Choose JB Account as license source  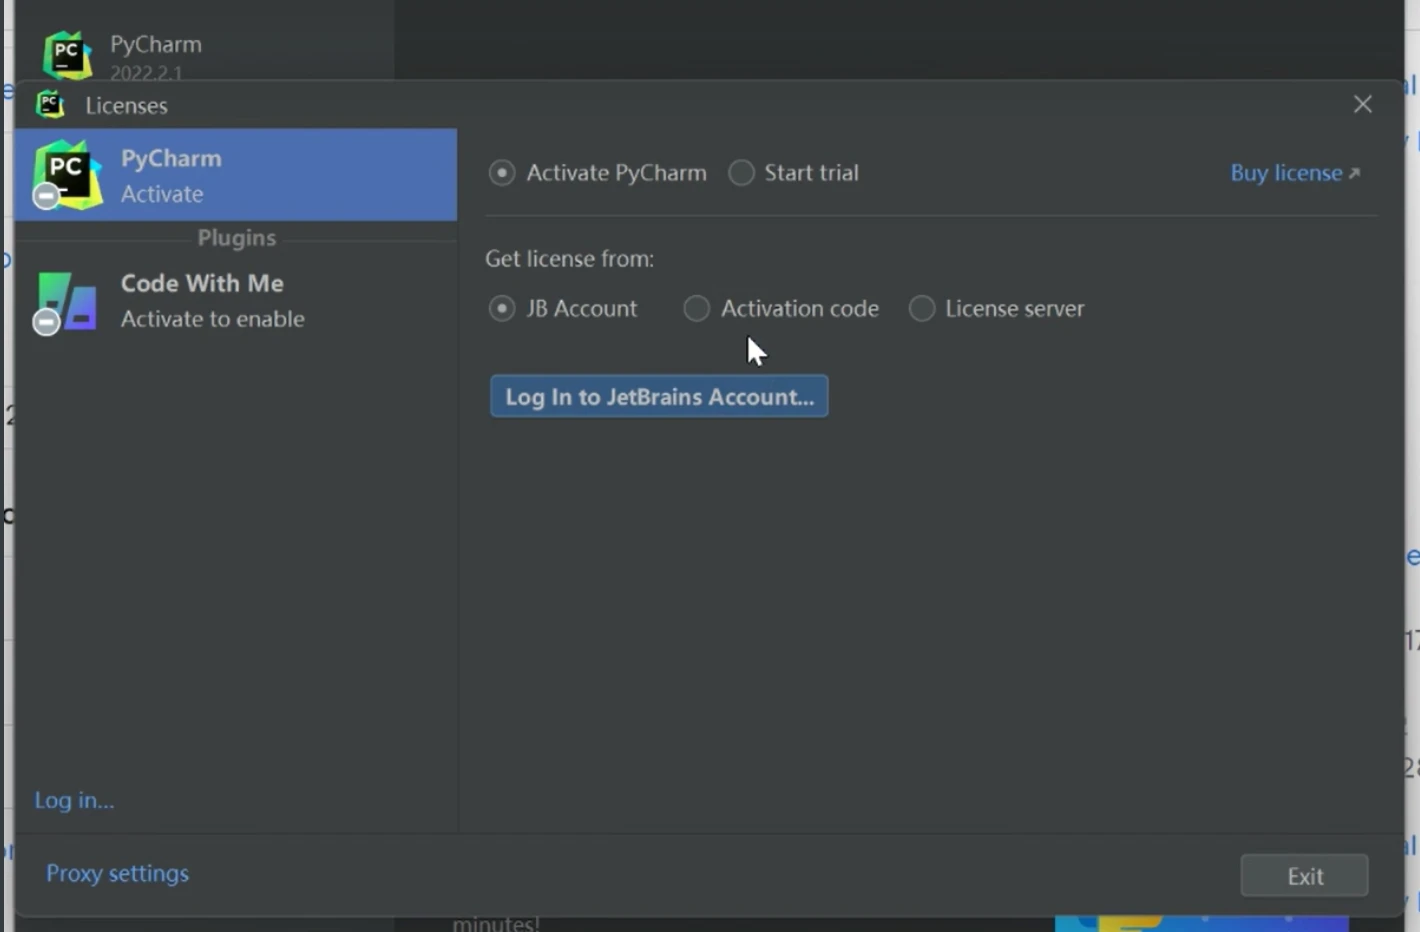point(502,309)
